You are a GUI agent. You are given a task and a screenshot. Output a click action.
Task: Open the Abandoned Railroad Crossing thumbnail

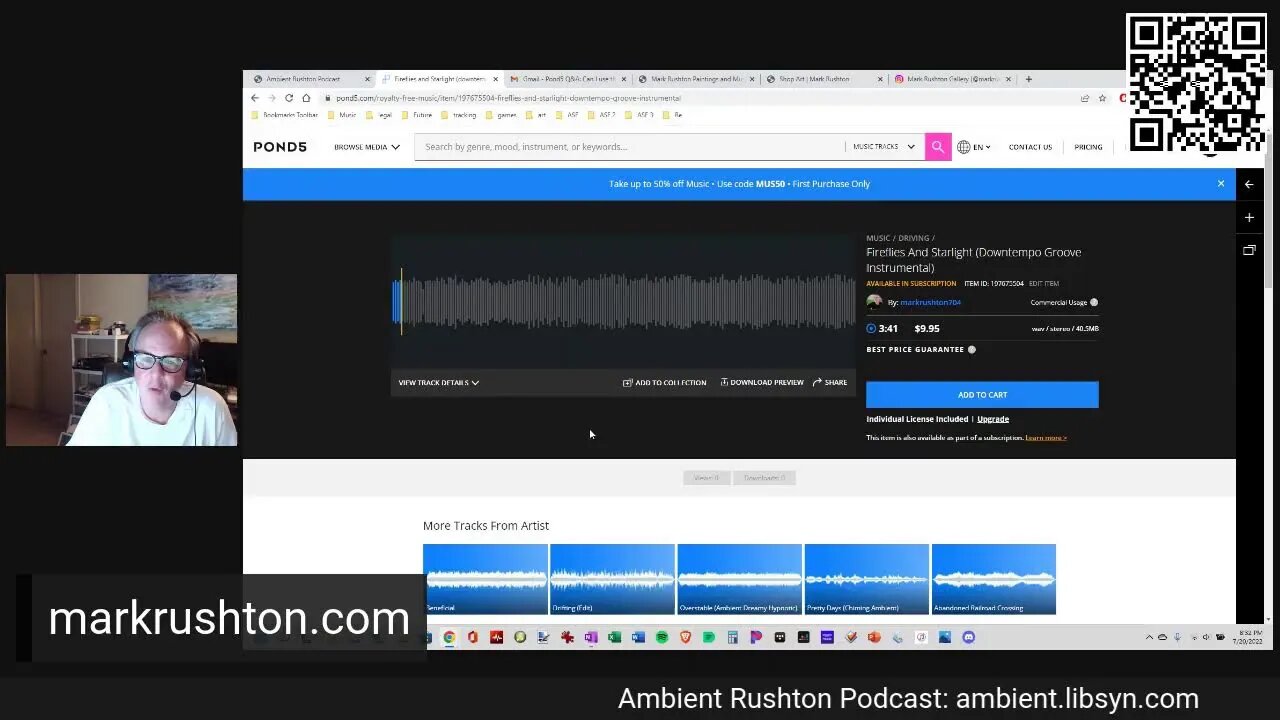click(x=993, y=579)
